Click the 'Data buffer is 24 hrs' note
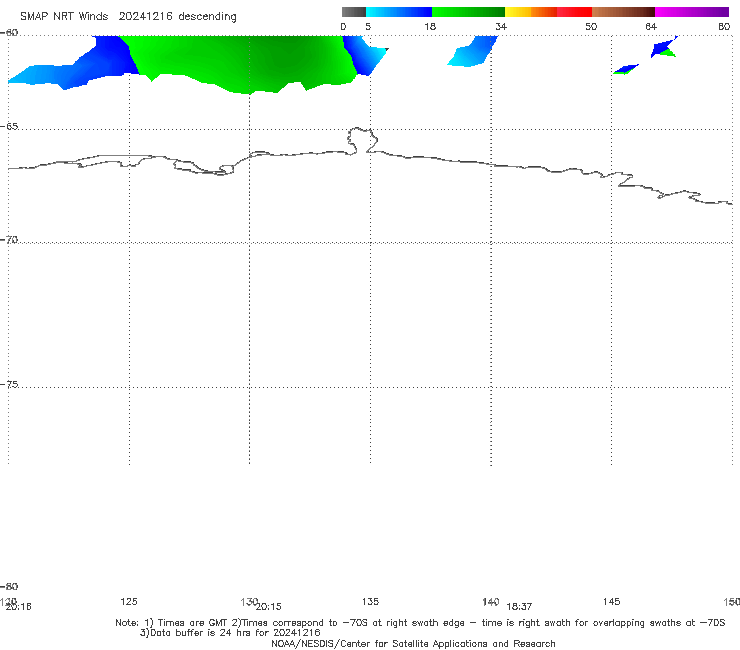The height and width of the screenshot is (650, 740). (230, 633)
